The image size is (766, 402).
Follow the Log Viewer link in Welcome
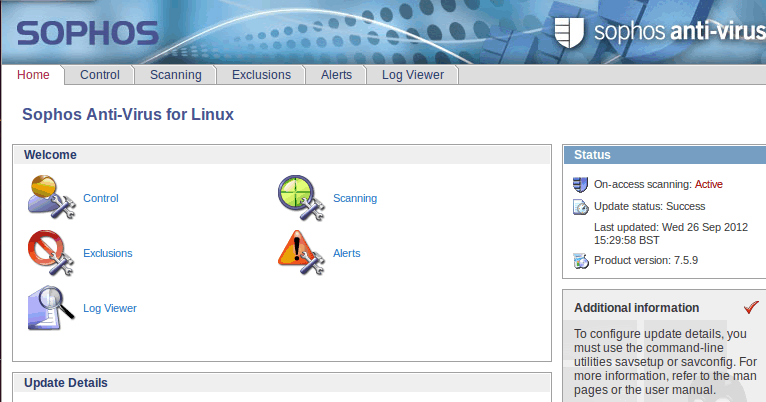[110, 308]
